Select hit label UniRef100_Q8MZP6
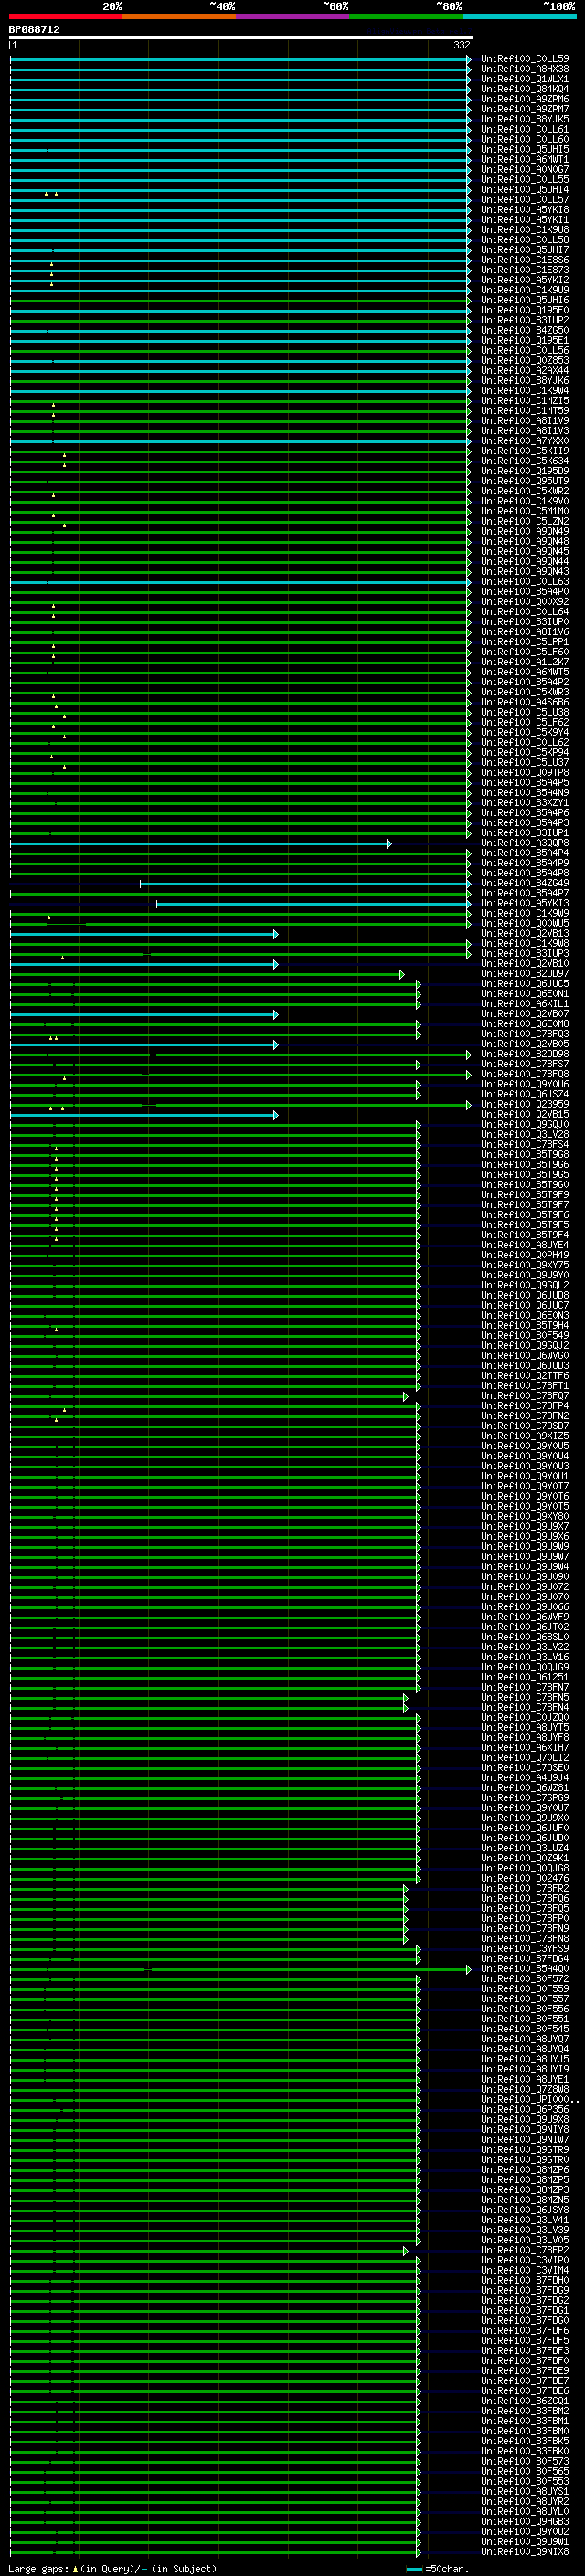The image size is (585, 2576). (x=525, y=2170)
